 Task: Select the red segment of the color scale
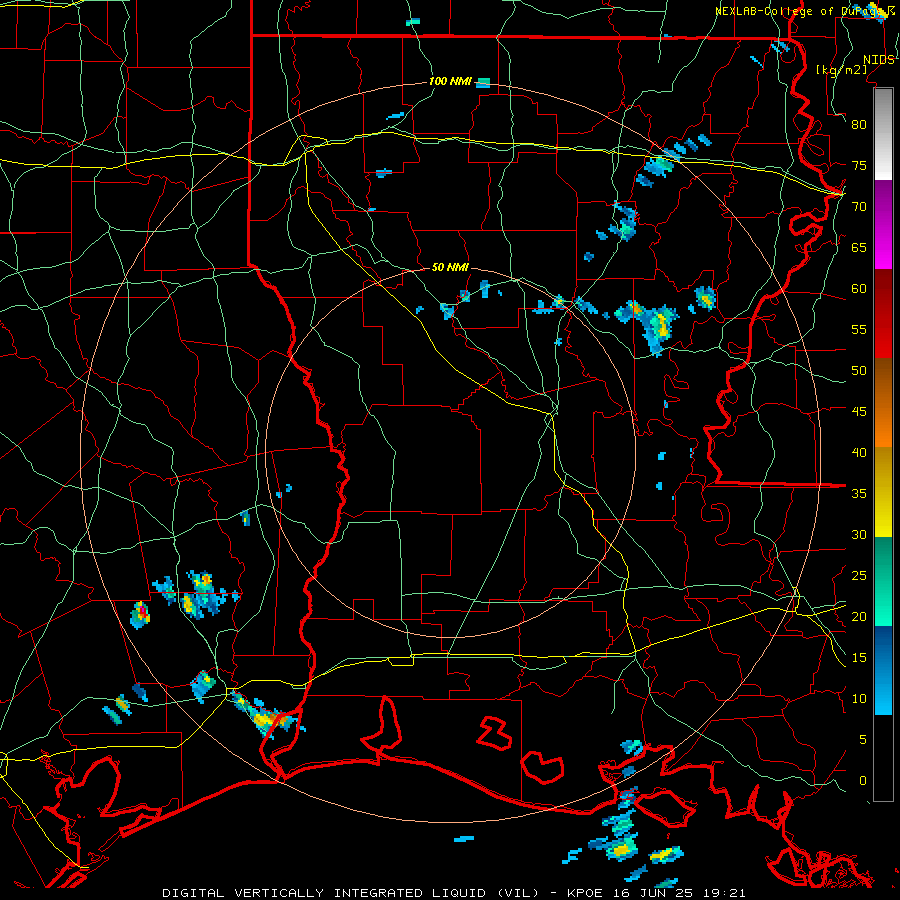coord(883,315)
